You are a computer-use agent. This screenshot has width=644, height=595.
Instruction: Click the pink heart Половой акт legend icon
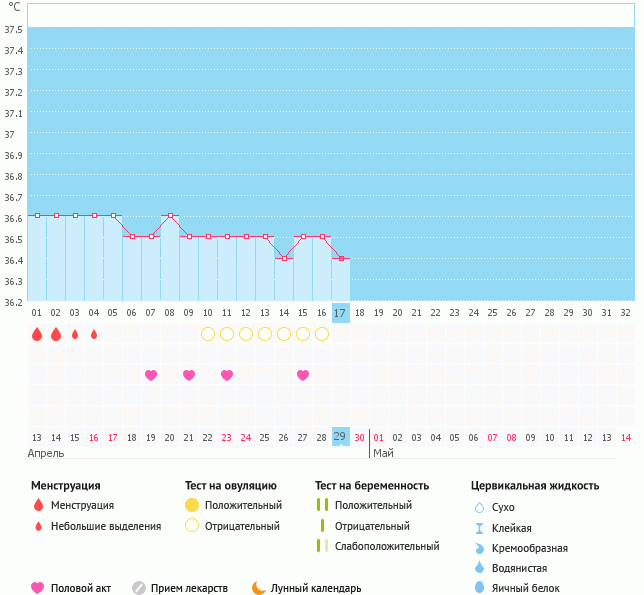(37, 588)
